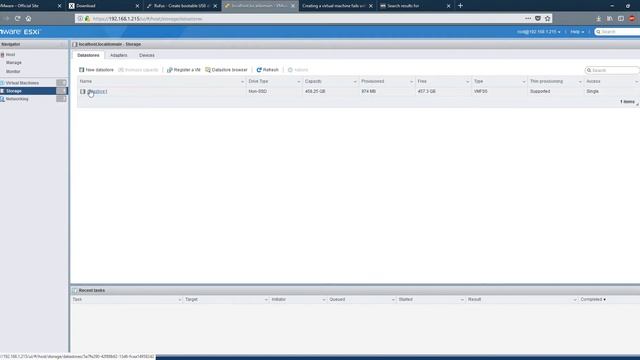Sort Recent tasks by Target column
640x360 pixels.
[x=191, y=300]
